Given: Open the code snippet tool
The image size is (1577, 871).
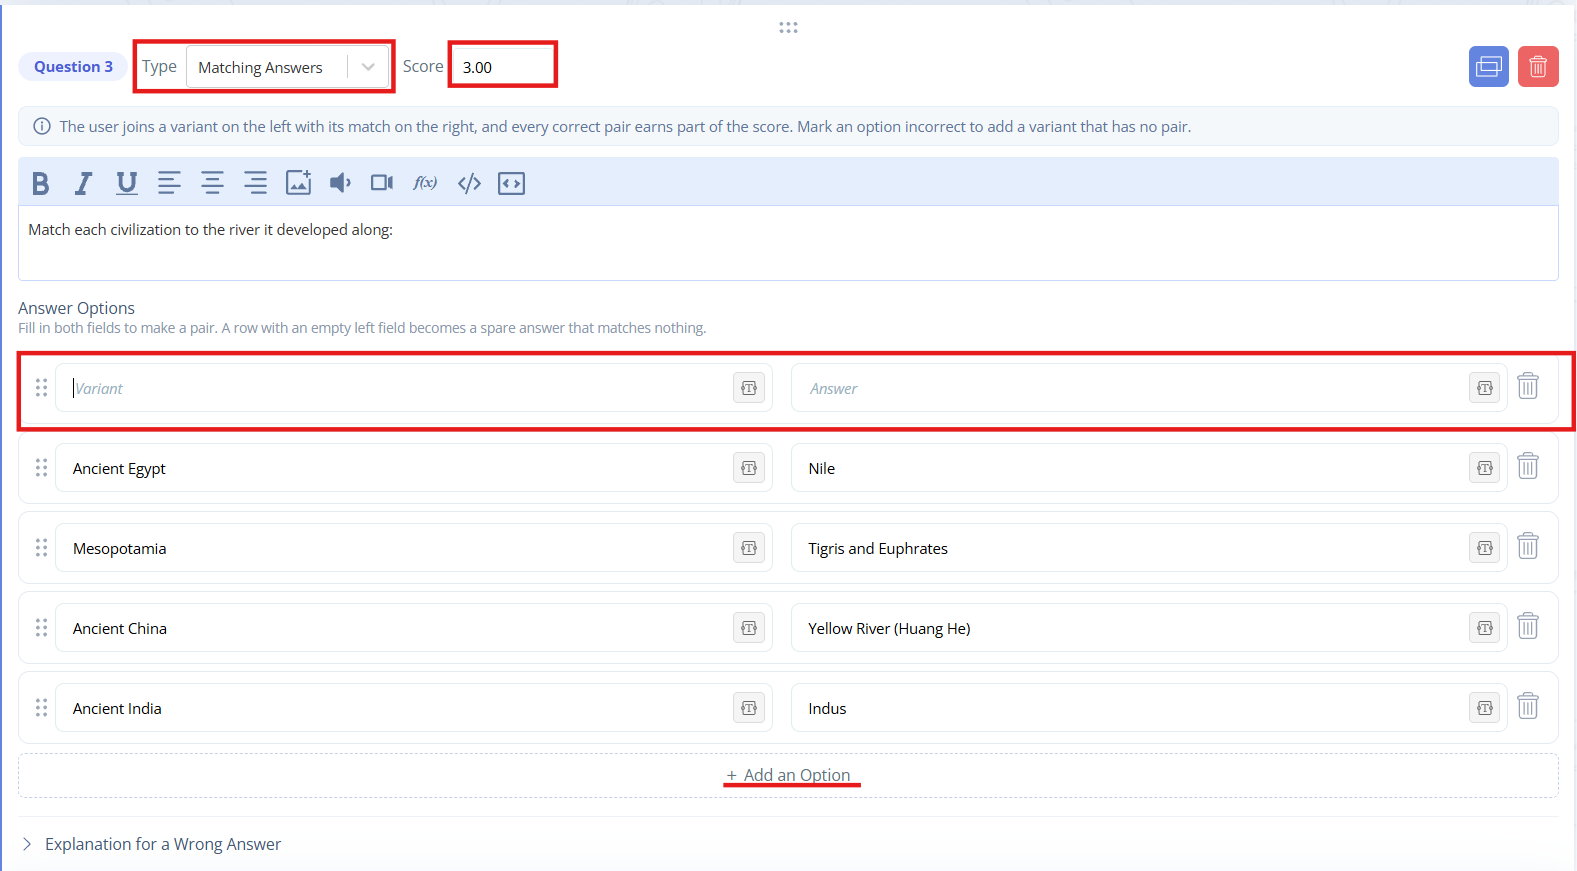Looking at the screenshot, I should pos(469,183).
